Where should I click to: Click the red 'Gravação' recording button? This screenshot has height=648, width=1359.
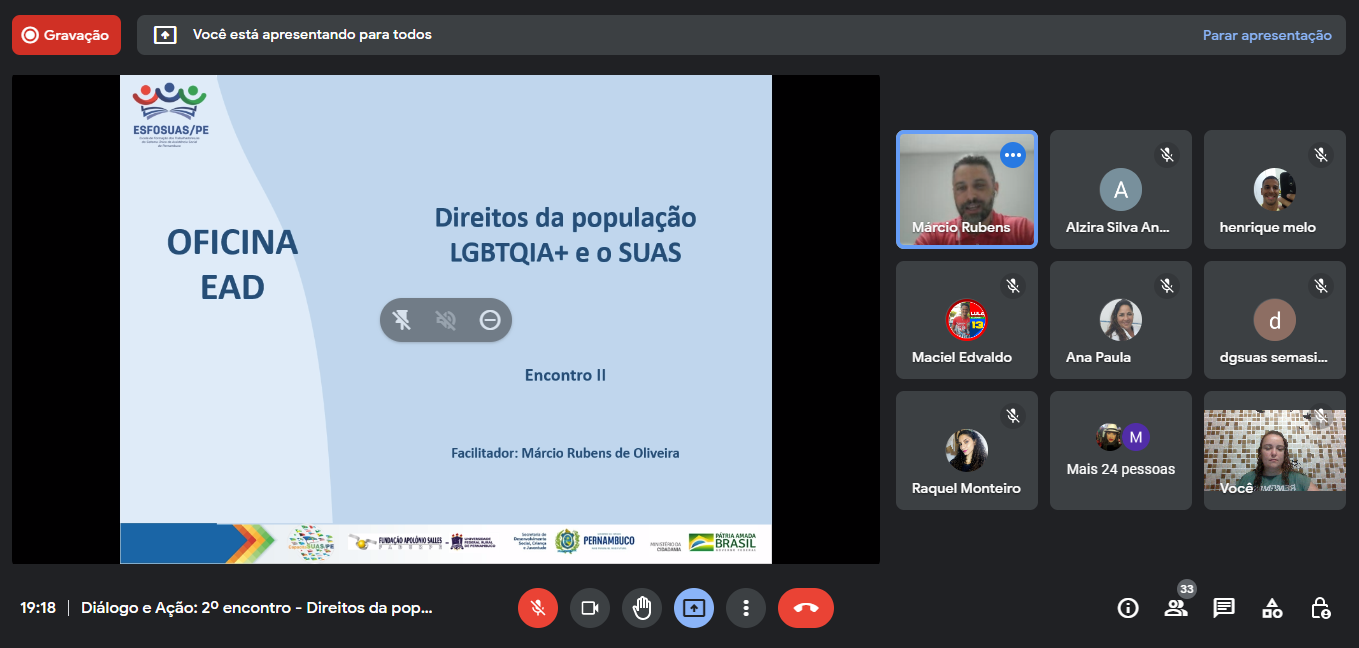pos(66,35)
